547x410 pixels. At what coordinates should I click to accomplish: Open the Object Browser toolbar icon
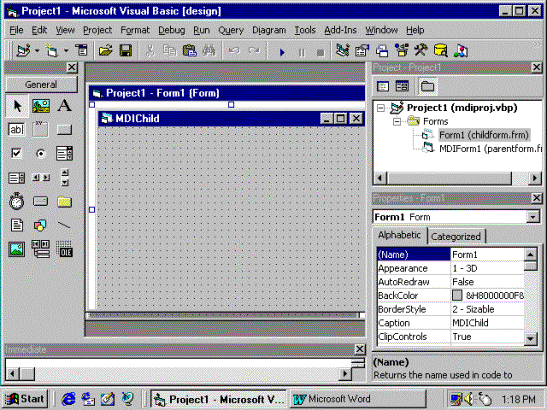tap(402, 51)
